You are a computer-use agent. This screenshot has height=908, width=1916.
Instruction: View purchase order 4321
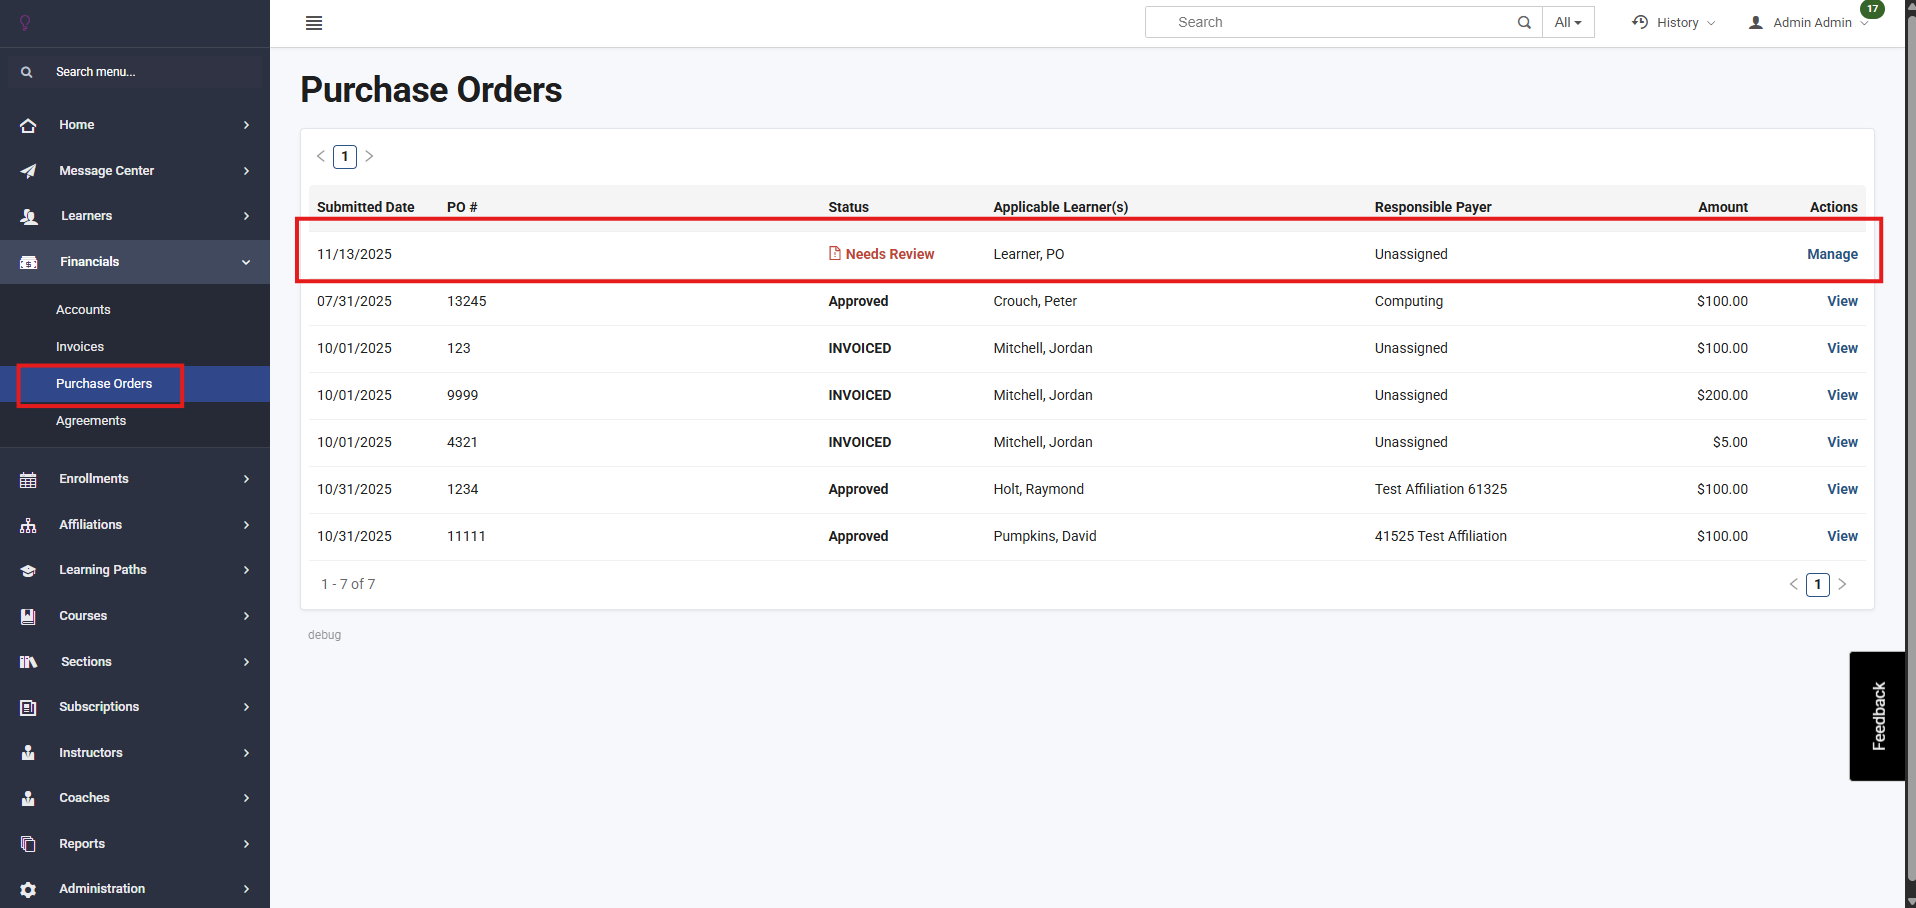(x=1842, y=442)
